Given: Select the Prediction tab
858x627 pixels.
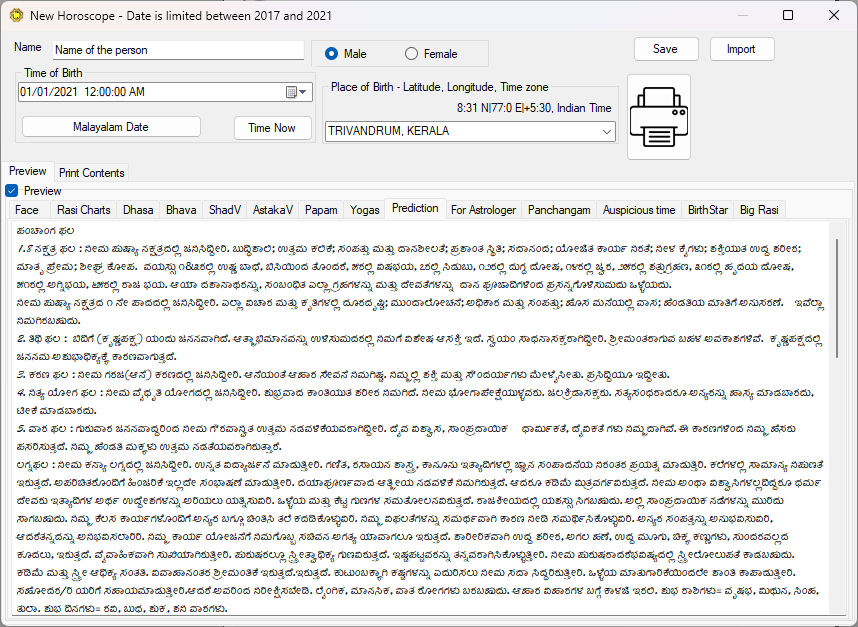Looking at the screenshot, I should click(415, 208).
